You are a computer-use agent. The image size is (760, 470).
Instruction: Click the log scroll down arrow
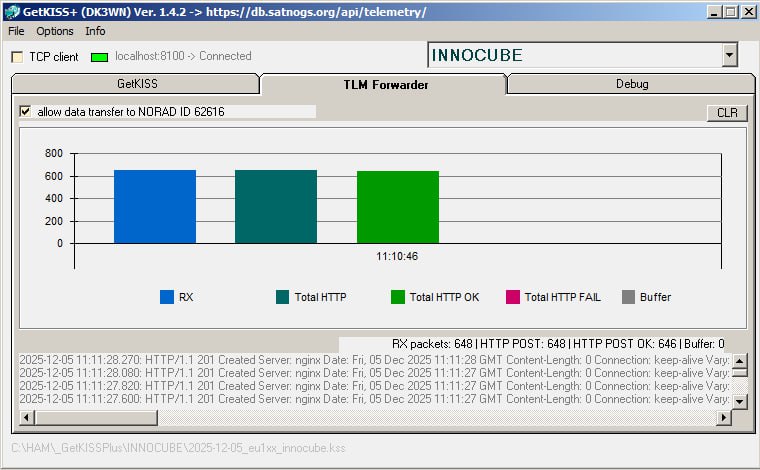click(739, 401)
